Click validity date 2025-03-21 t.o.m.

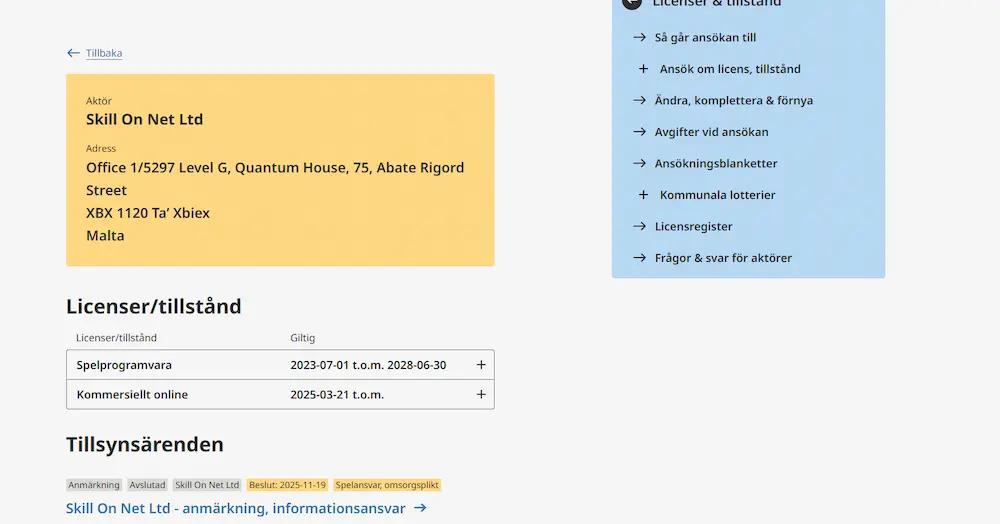coord(337,395)
